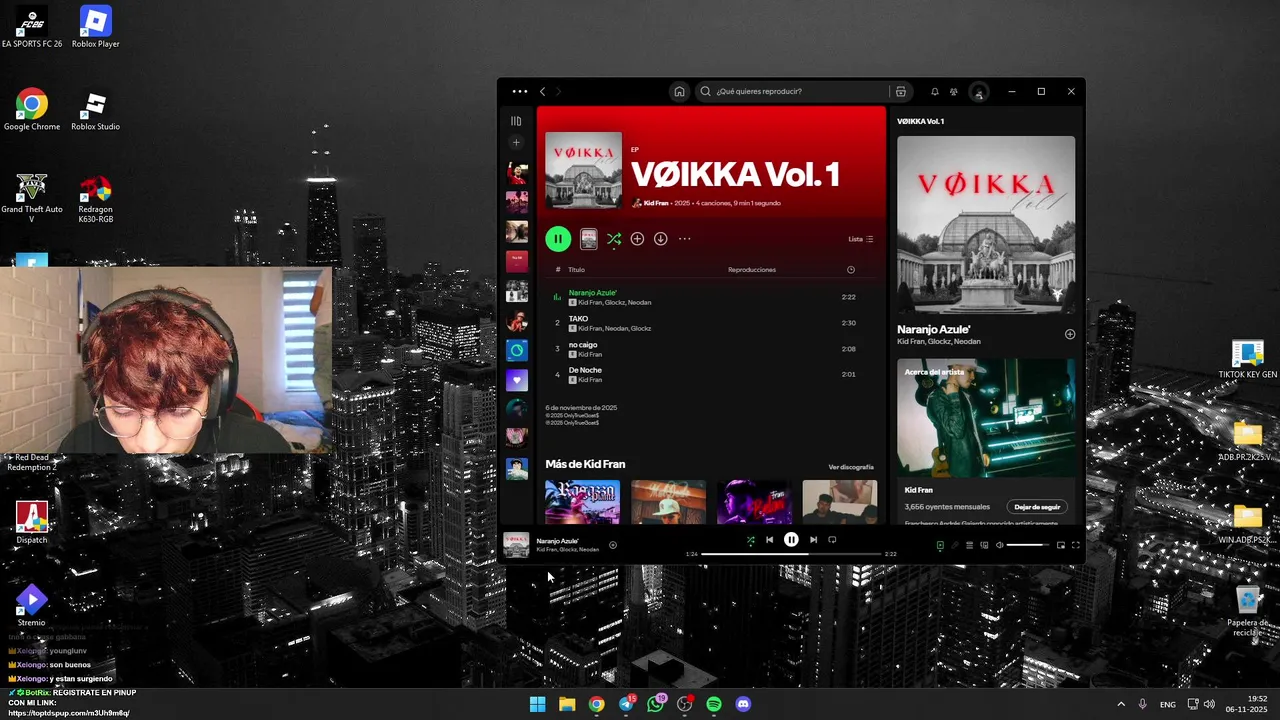Seek on the song progress bar
Screen dimensions: 1280x720
791,554
